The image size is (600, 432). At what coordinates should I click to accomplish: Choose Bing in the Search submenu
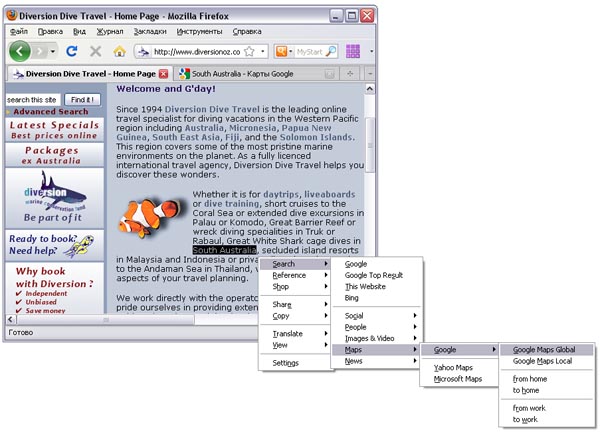coord(377,298)
